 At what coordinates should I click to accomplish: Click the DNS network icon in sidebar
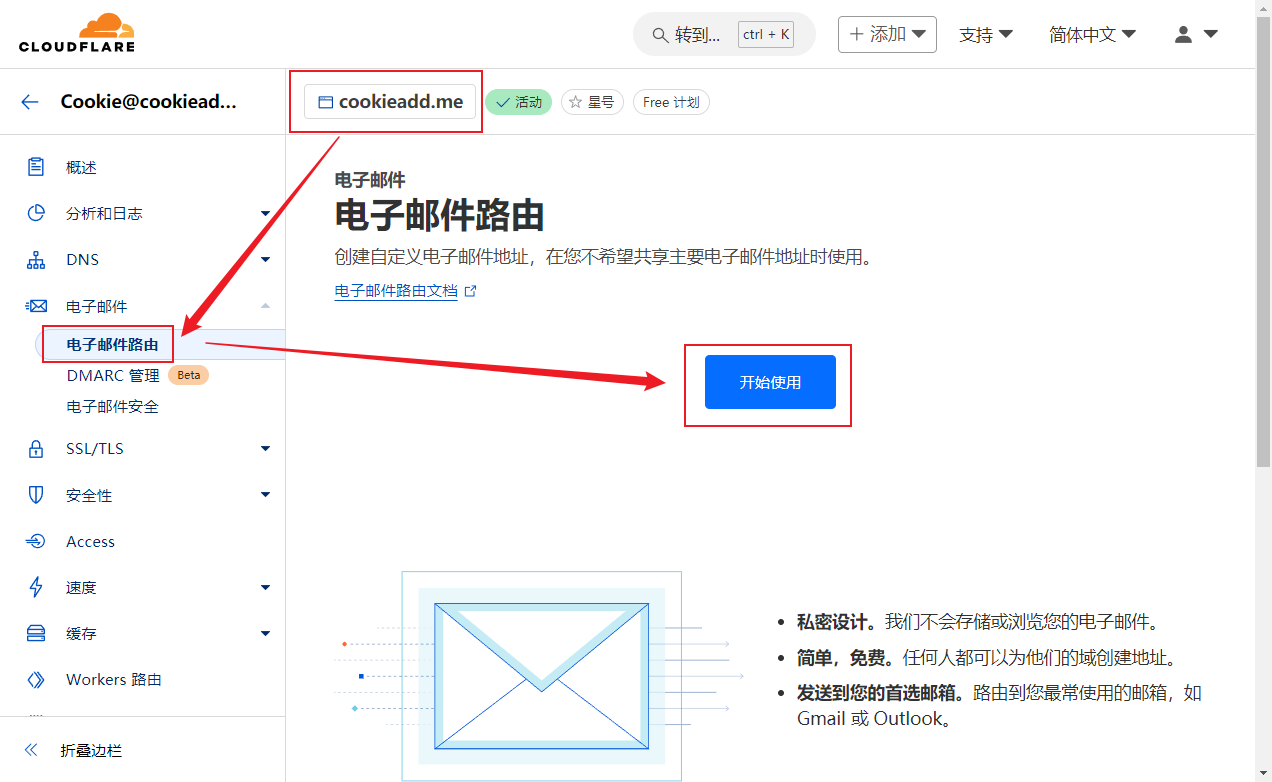tap(36, 260)
